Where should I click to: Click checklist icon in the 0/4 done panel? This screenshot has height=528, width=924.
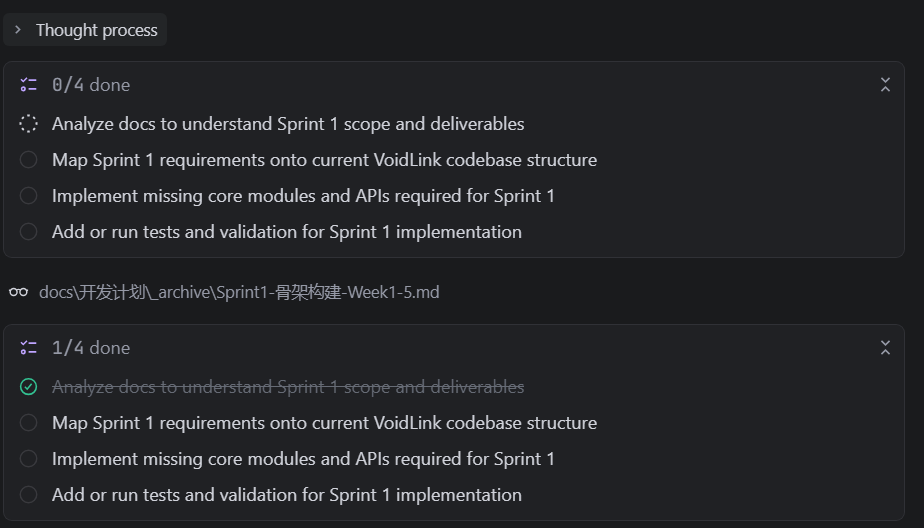coord(29,85)
